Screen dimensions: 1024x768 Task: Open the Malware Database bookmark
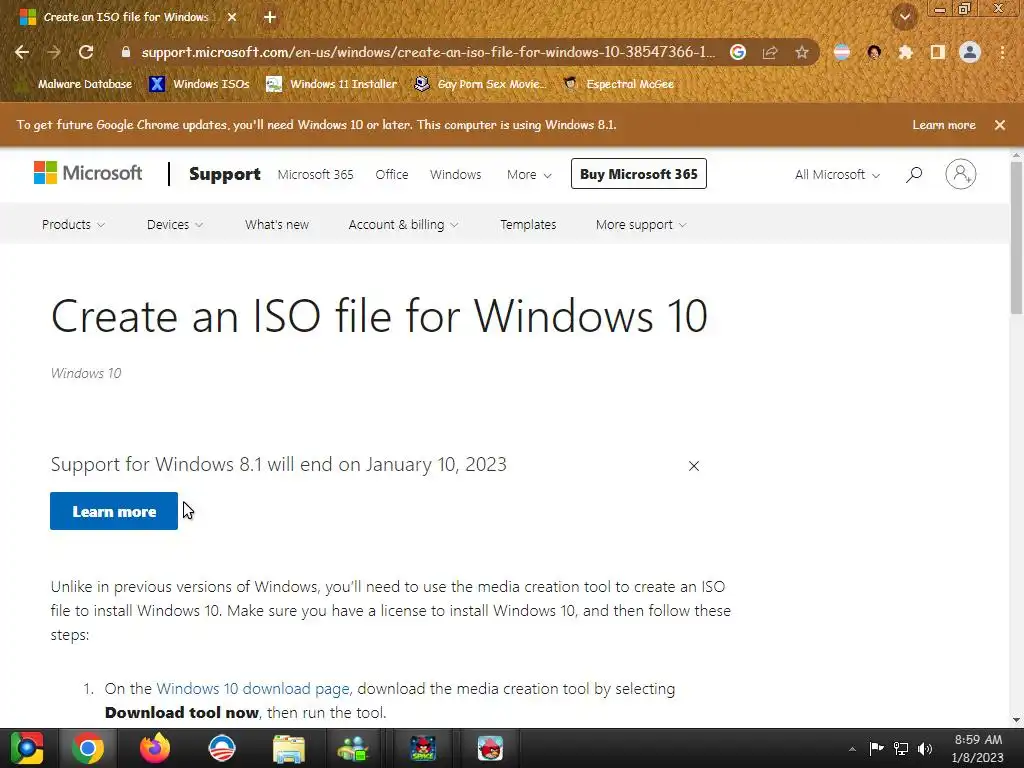(76, 84)
